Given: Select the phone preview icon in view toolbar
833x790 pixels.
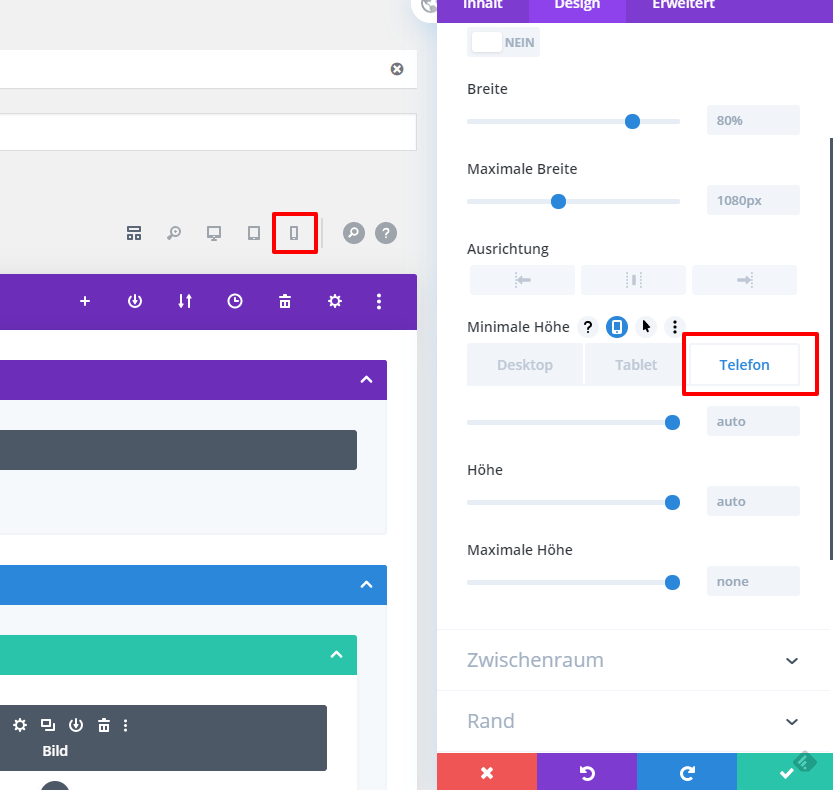Looking at the screenshot, I should 294,233.
